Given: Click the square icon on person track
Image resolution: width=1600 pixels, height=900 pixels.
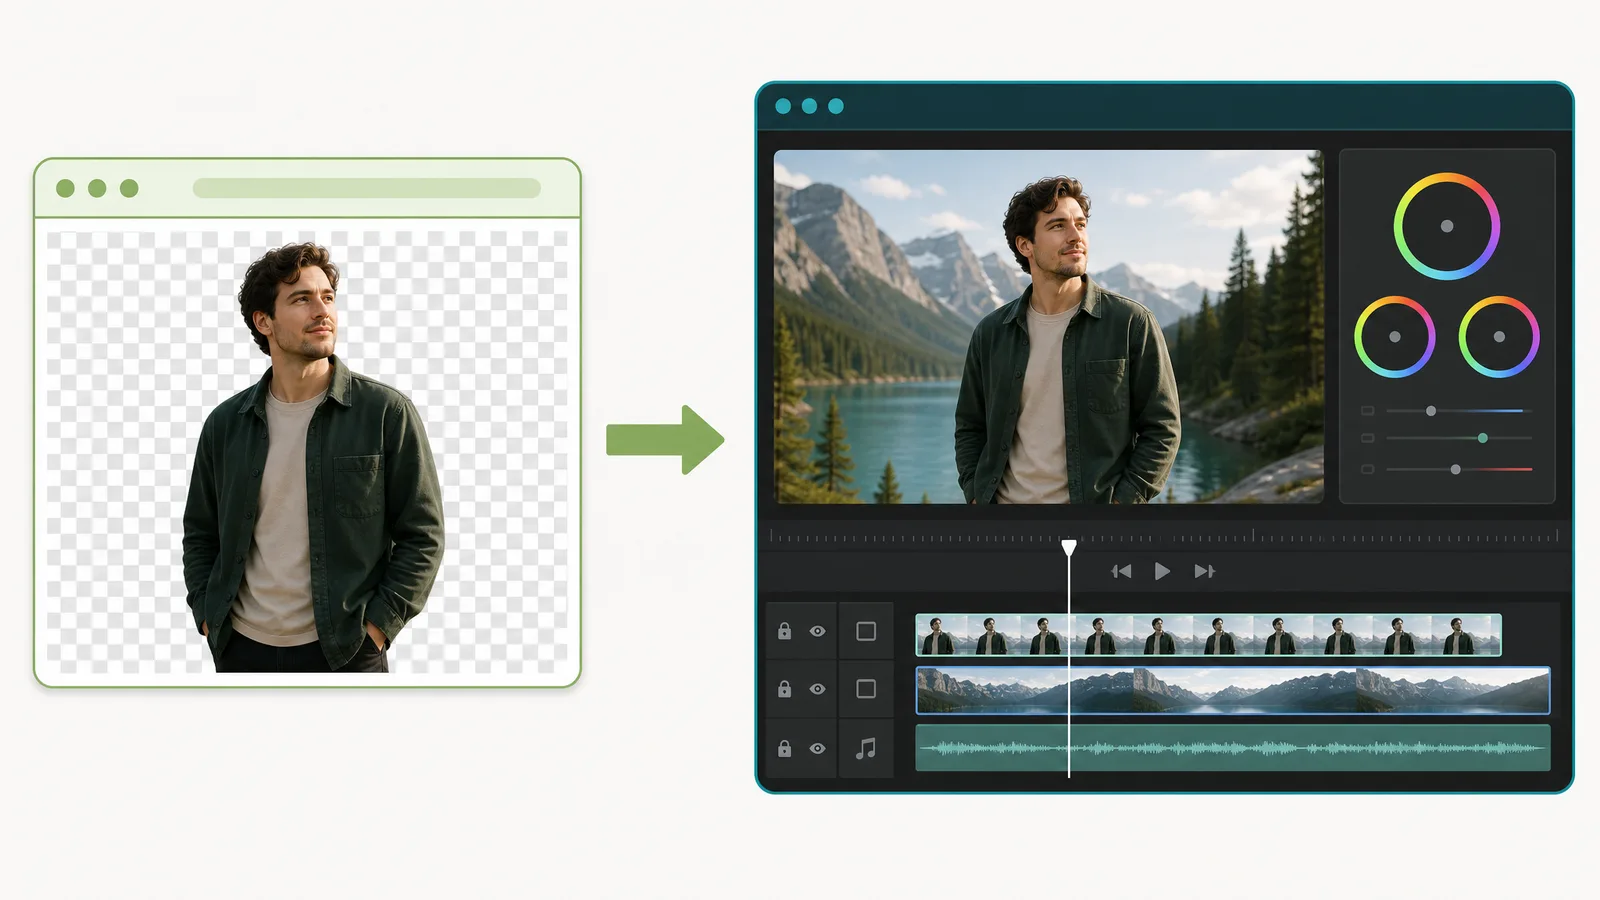Looking at the screenshot, I should click(x=866, y=631).
